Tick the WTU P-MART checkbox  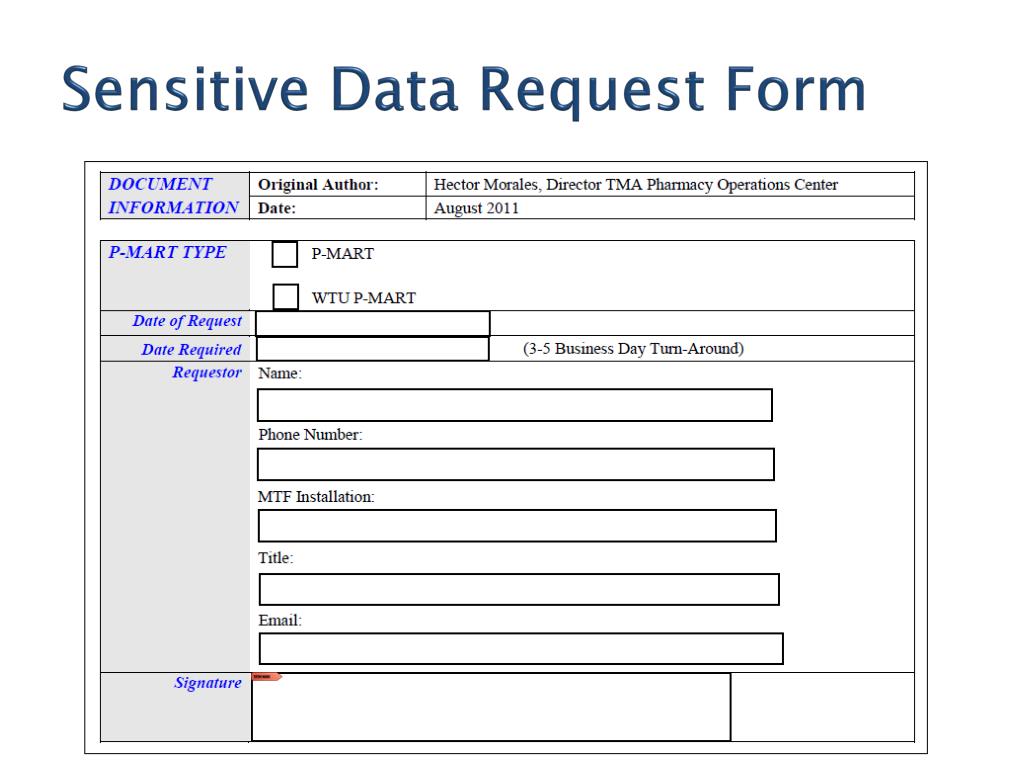pos(285,296)
